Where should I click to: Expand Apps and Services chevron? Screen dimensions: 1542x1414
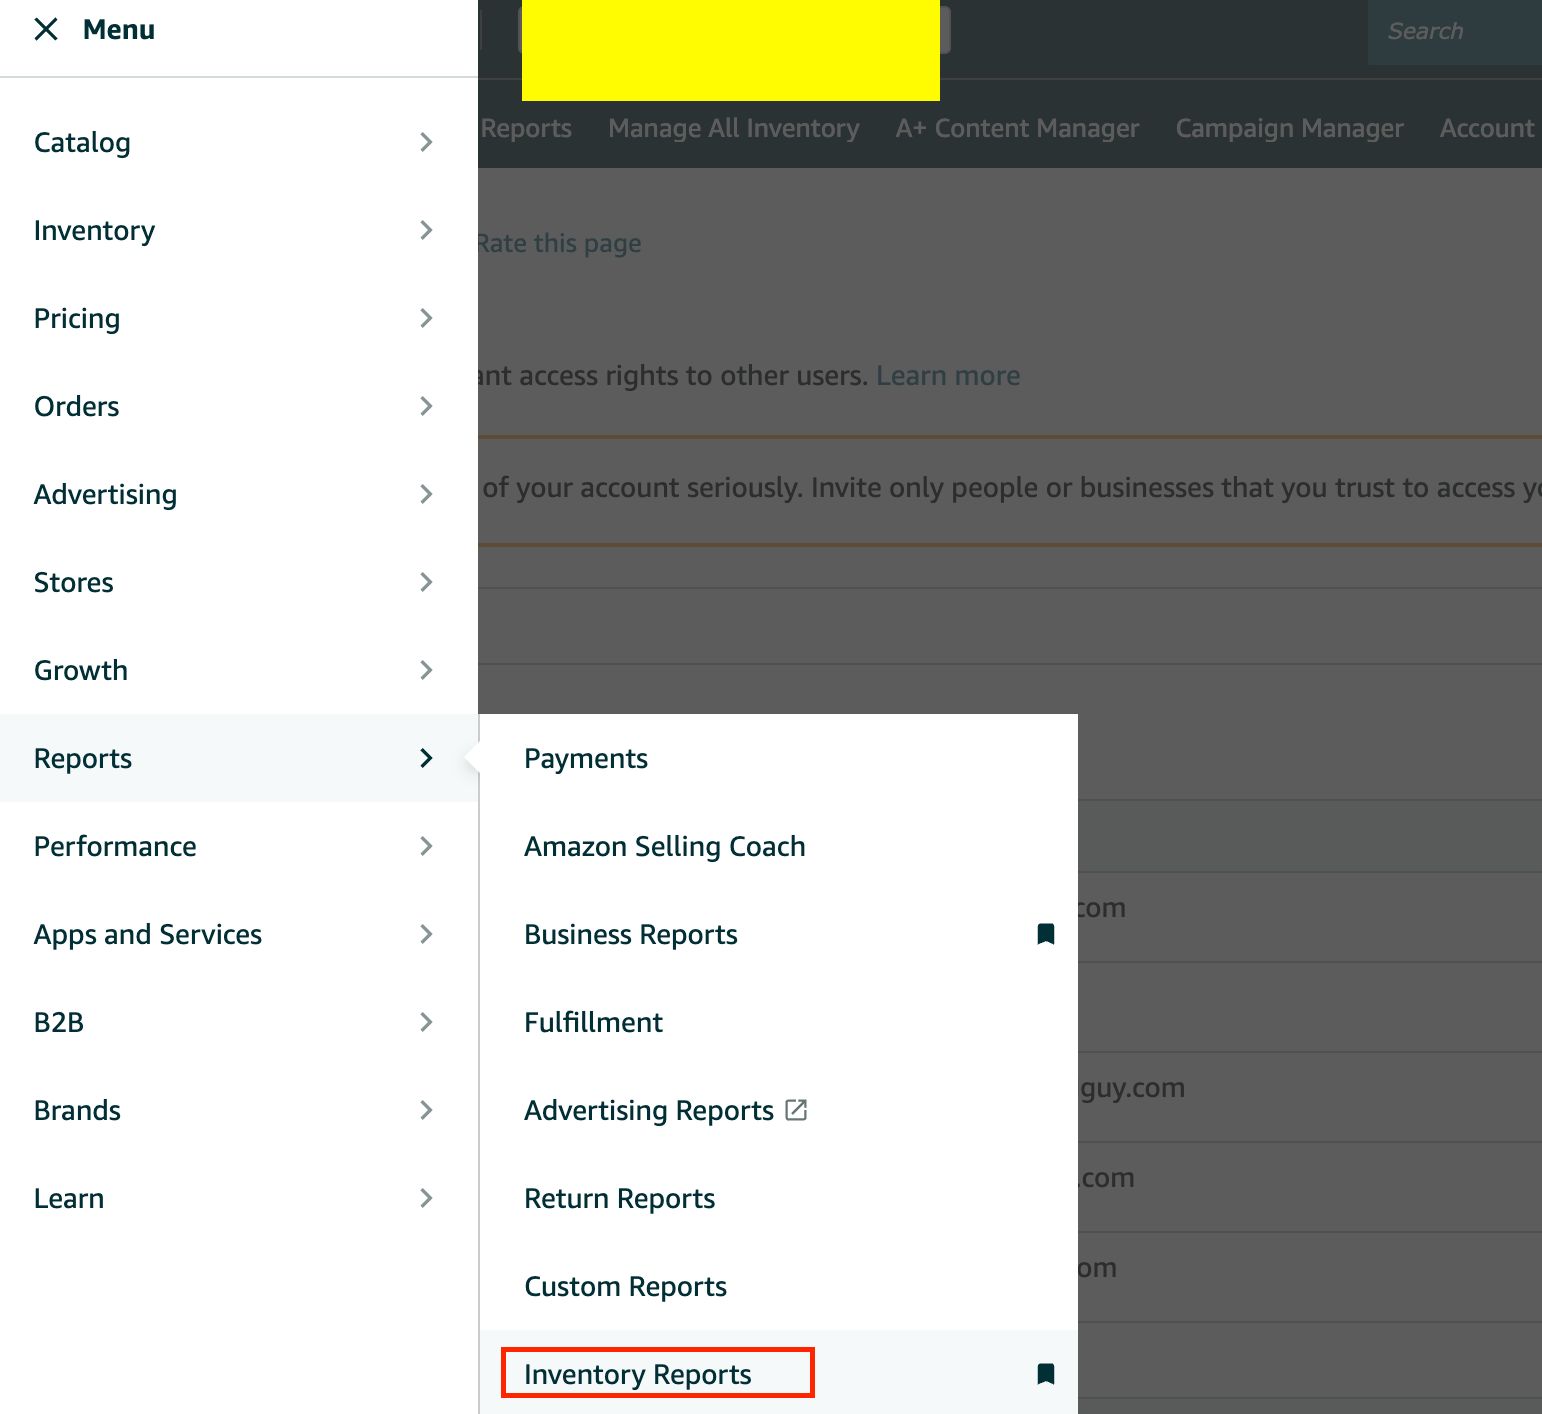426,934
